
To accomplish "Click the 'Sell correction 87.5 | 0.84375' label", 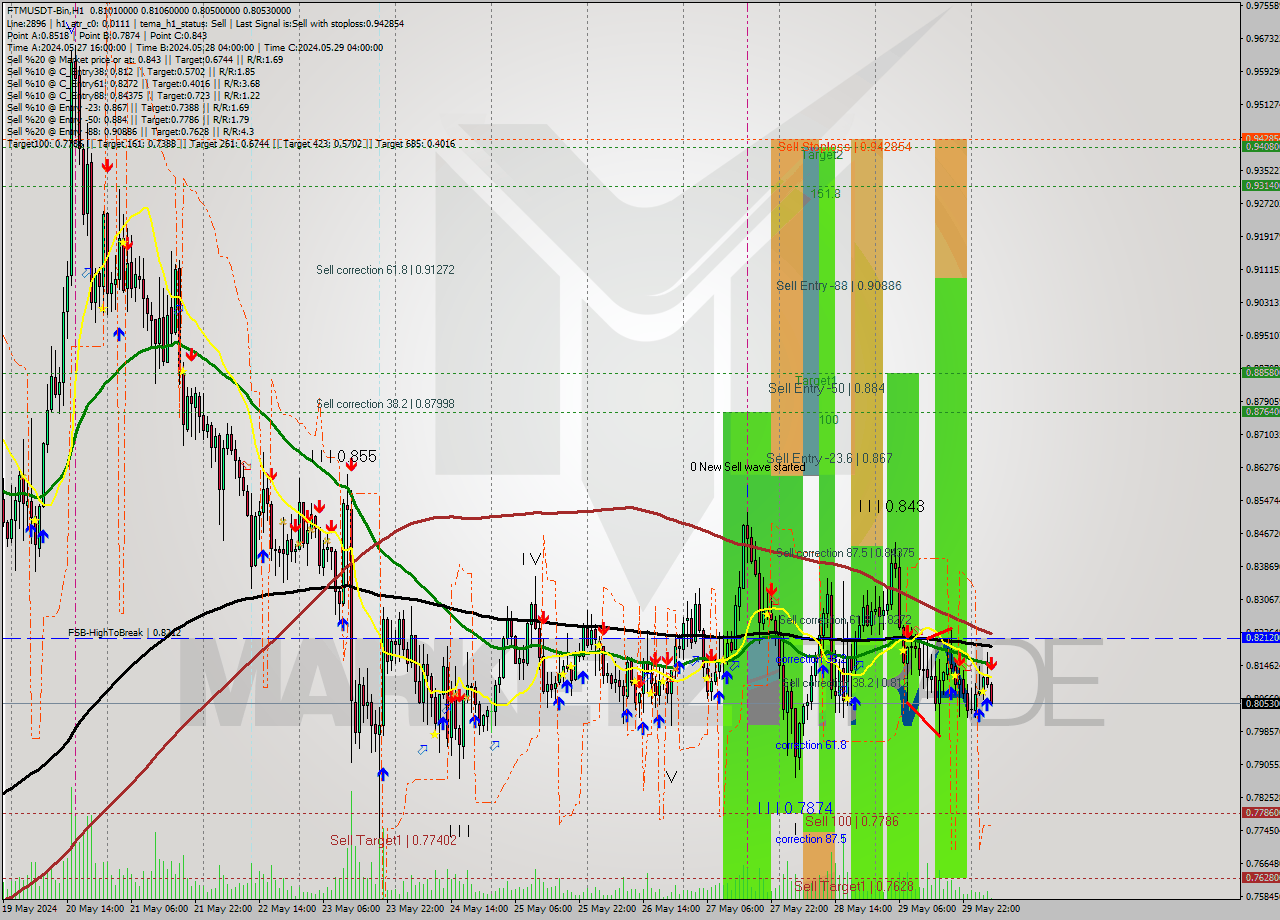I will [x=845, y=553].
